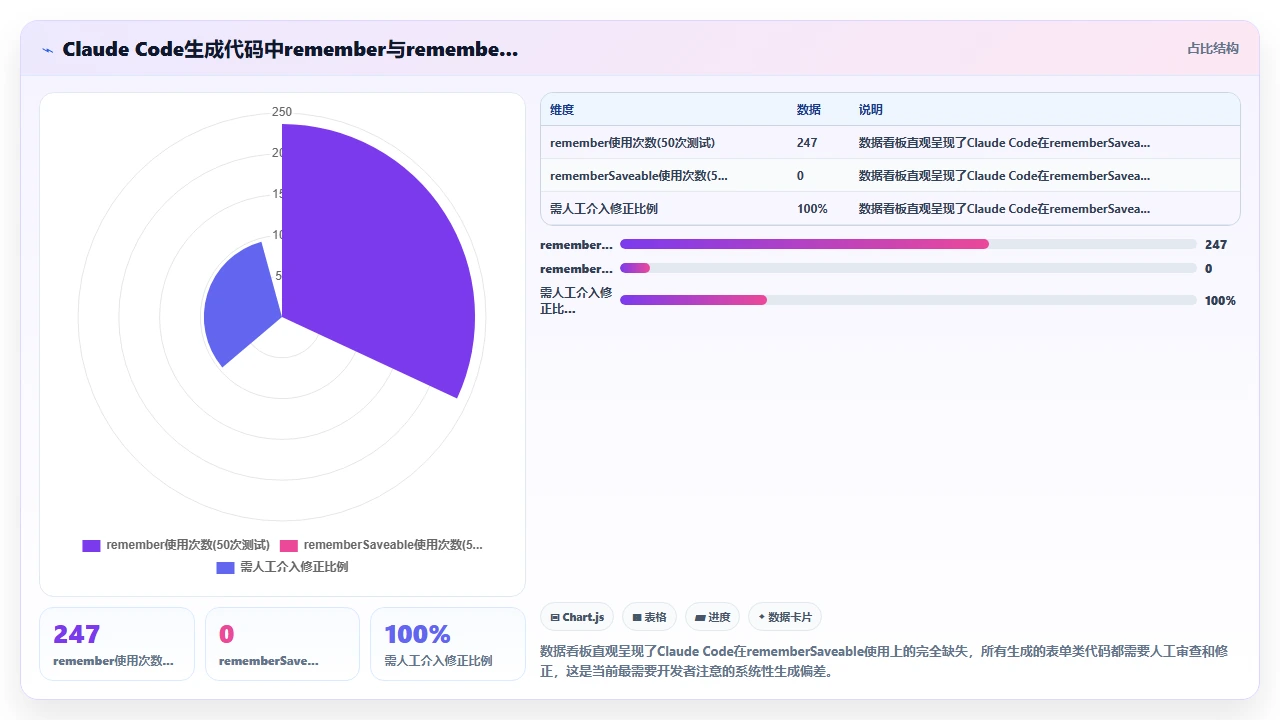Click the 进度 tag chip
1280x720 pixels.
click(x=712, y=617)
